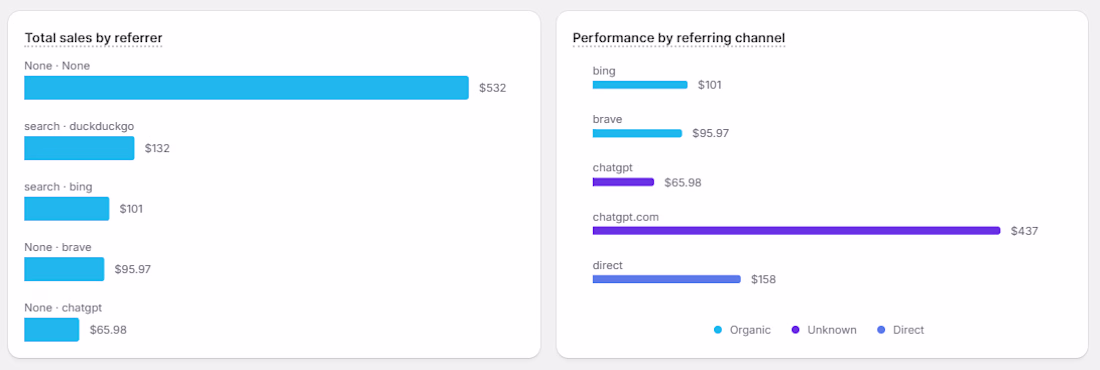Click the 'brave' channel label

coord(608,119)
